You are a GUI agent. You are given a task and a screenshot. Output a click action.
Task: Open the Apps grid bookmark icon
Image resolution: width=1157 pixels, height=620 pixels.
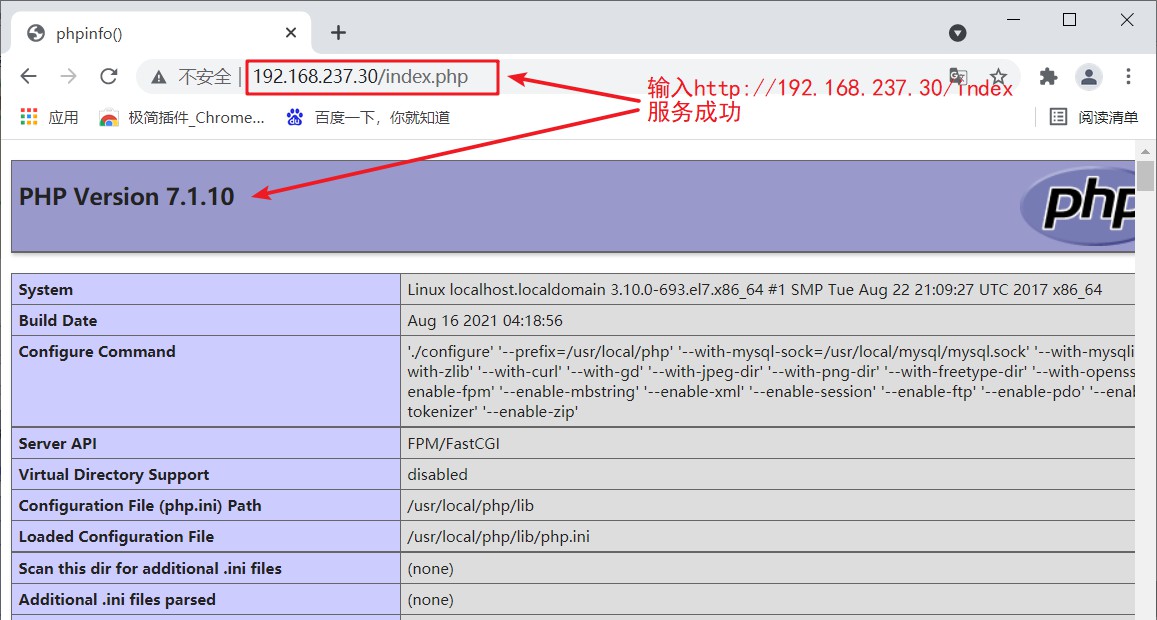(29, 117)
